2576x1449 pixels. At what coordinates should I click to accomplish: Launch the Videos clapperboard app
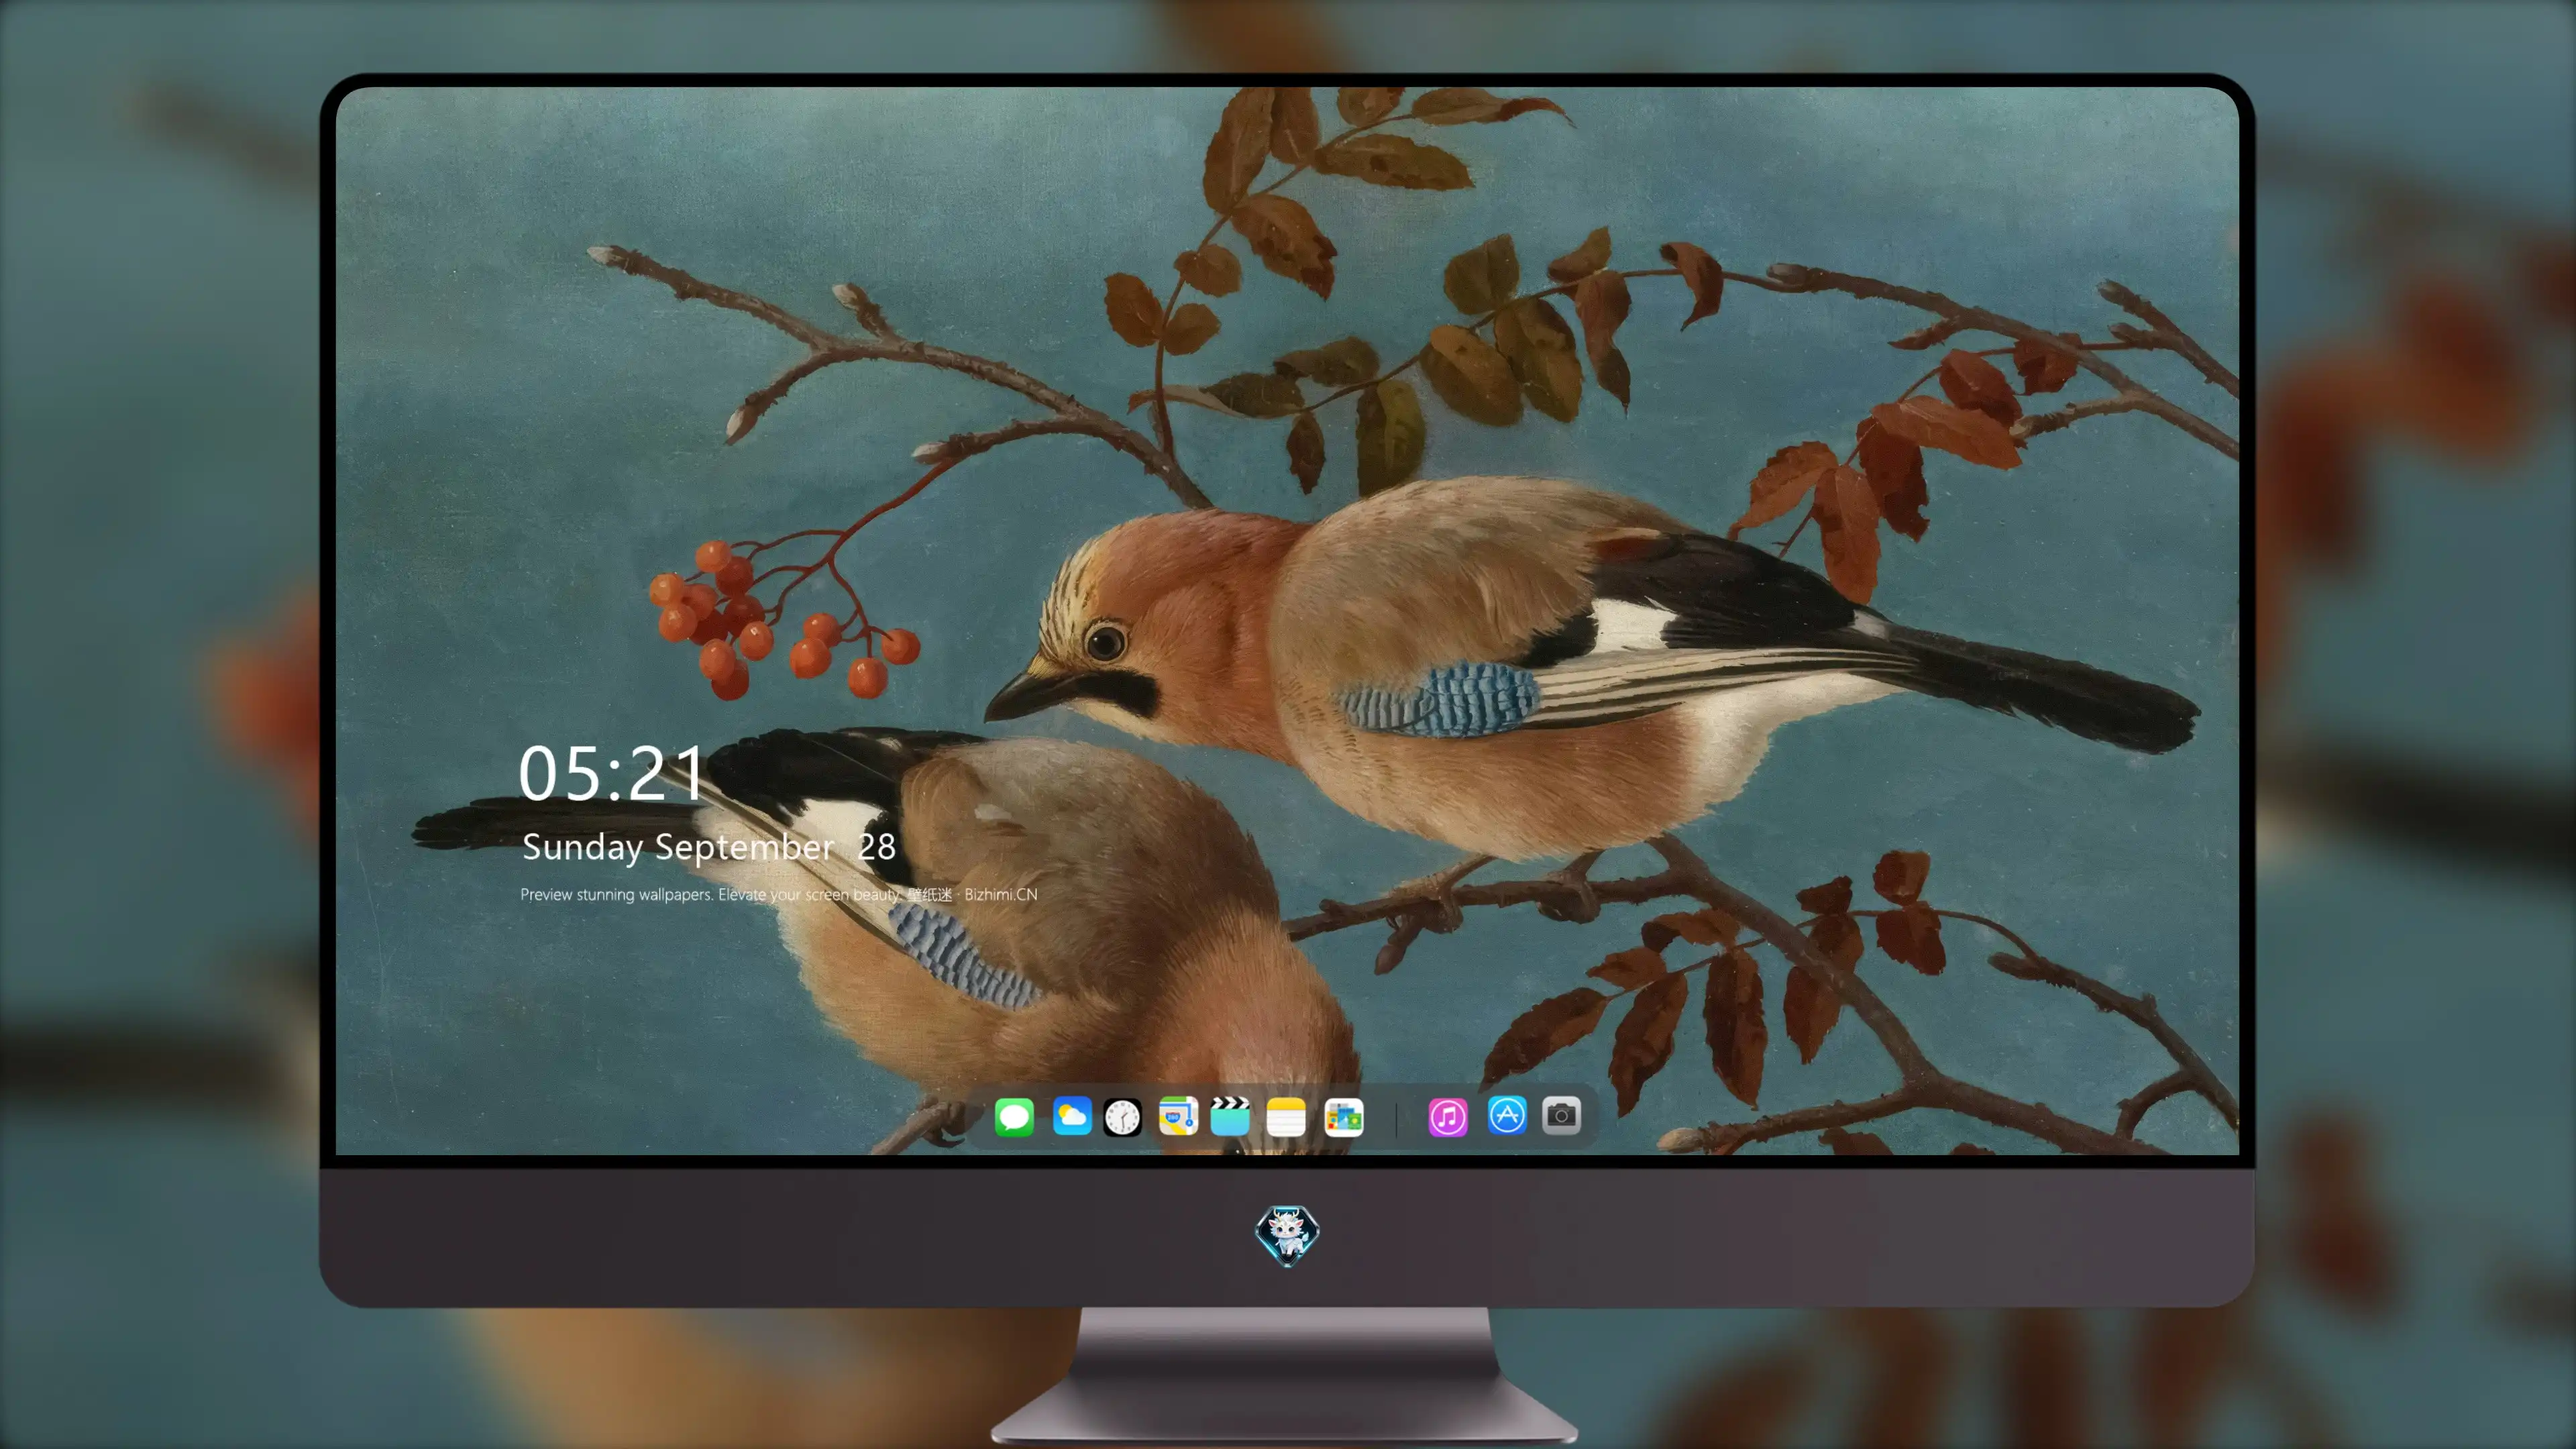[x=1230, y=1116]
